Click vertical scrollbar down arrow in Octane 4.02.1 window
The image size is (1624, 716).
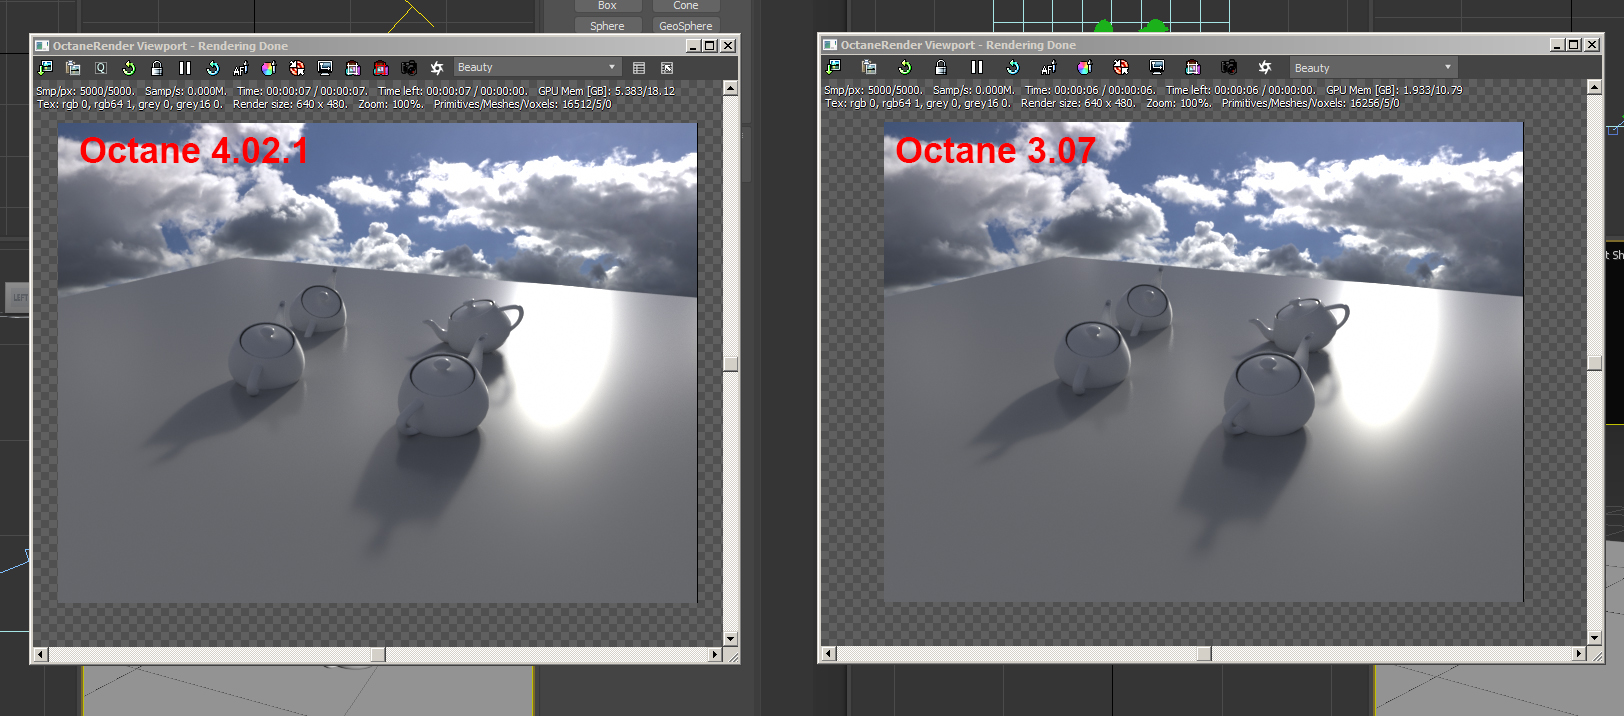pyautogui.click(x=730, y=638)
